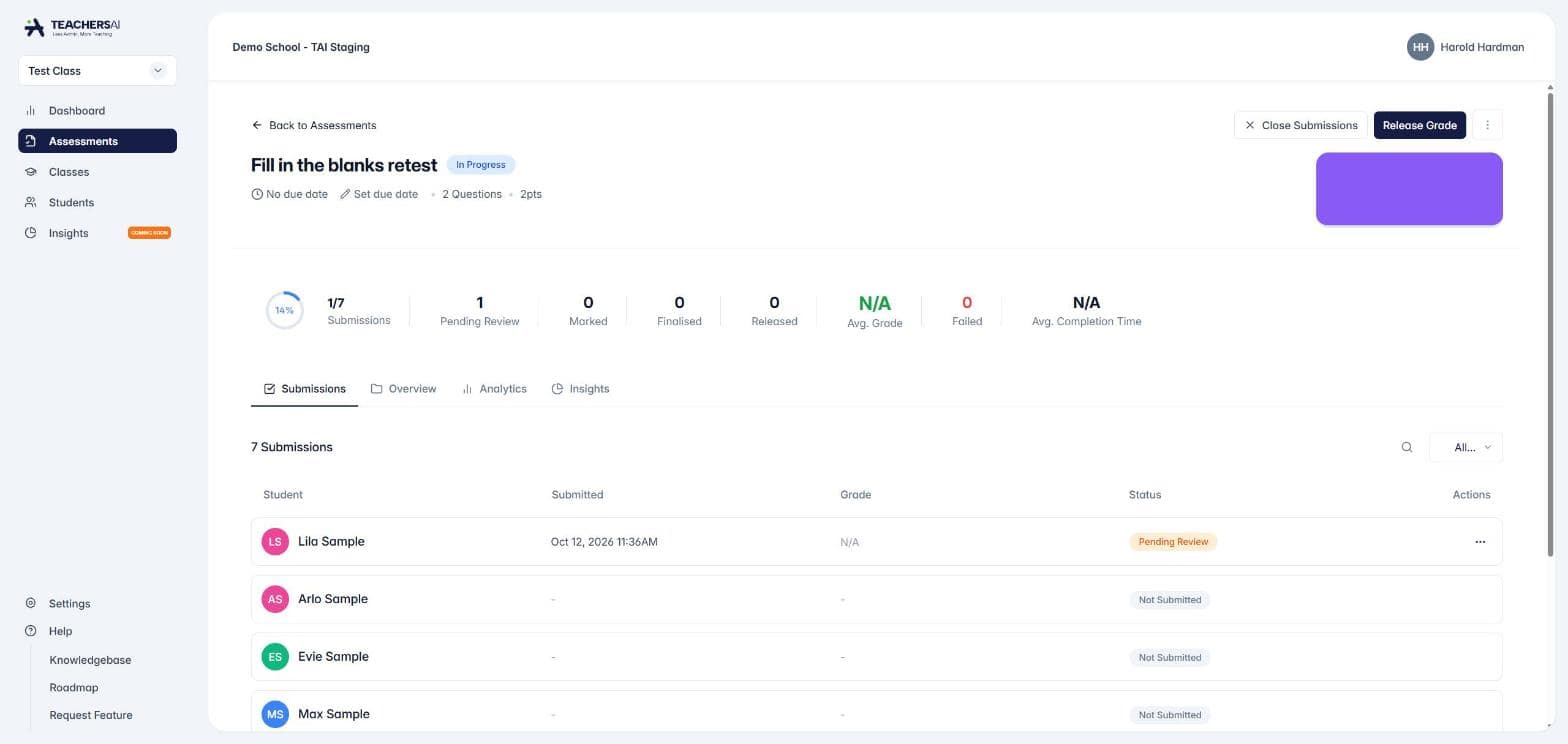
Task: Open Students in the sidebar
Action: coord(97,202)
